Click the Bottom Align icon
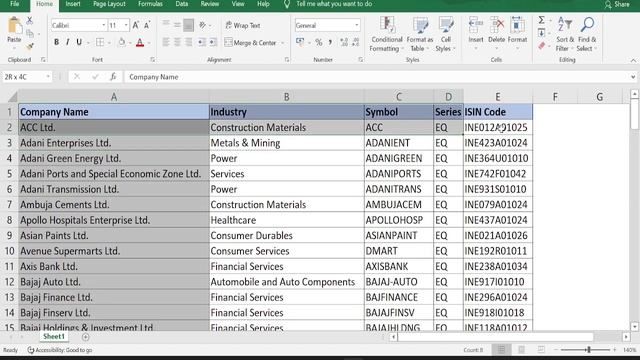640x360 pixels. pyautogui.click(x=188, y=25)
